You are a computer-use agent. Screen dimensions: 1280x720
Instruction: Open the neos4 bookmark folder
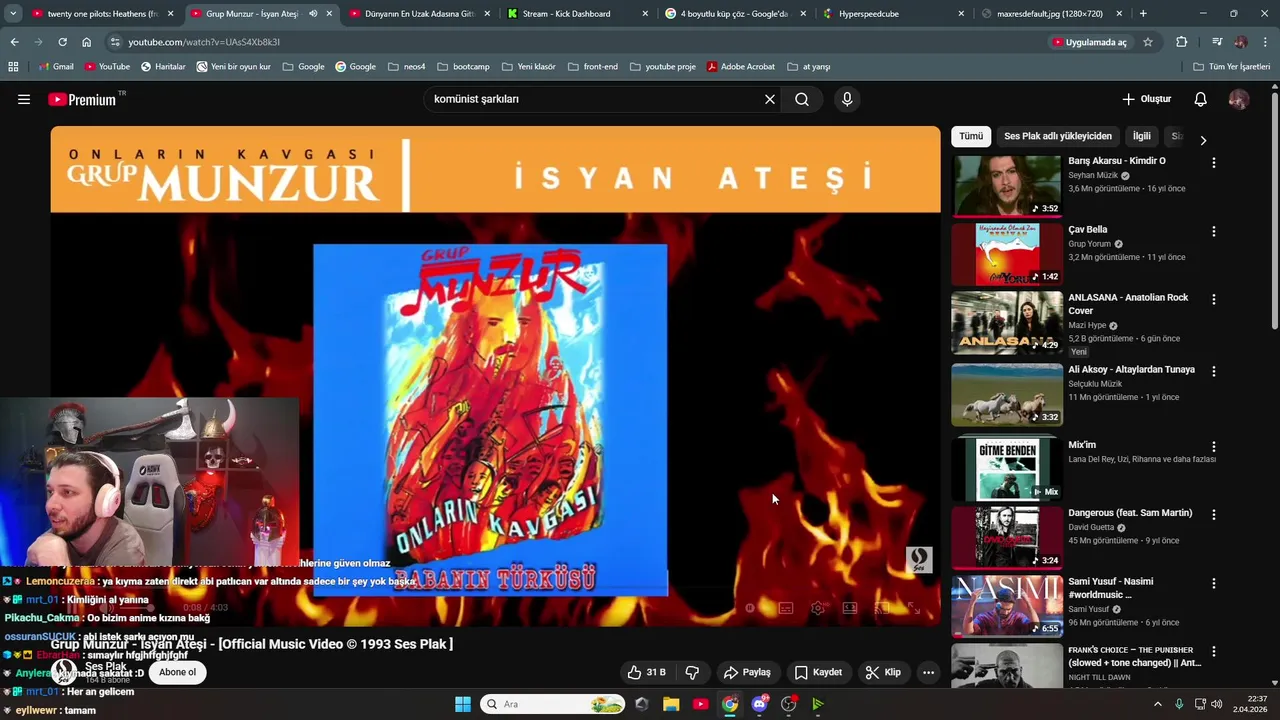[x=407, y=66]
